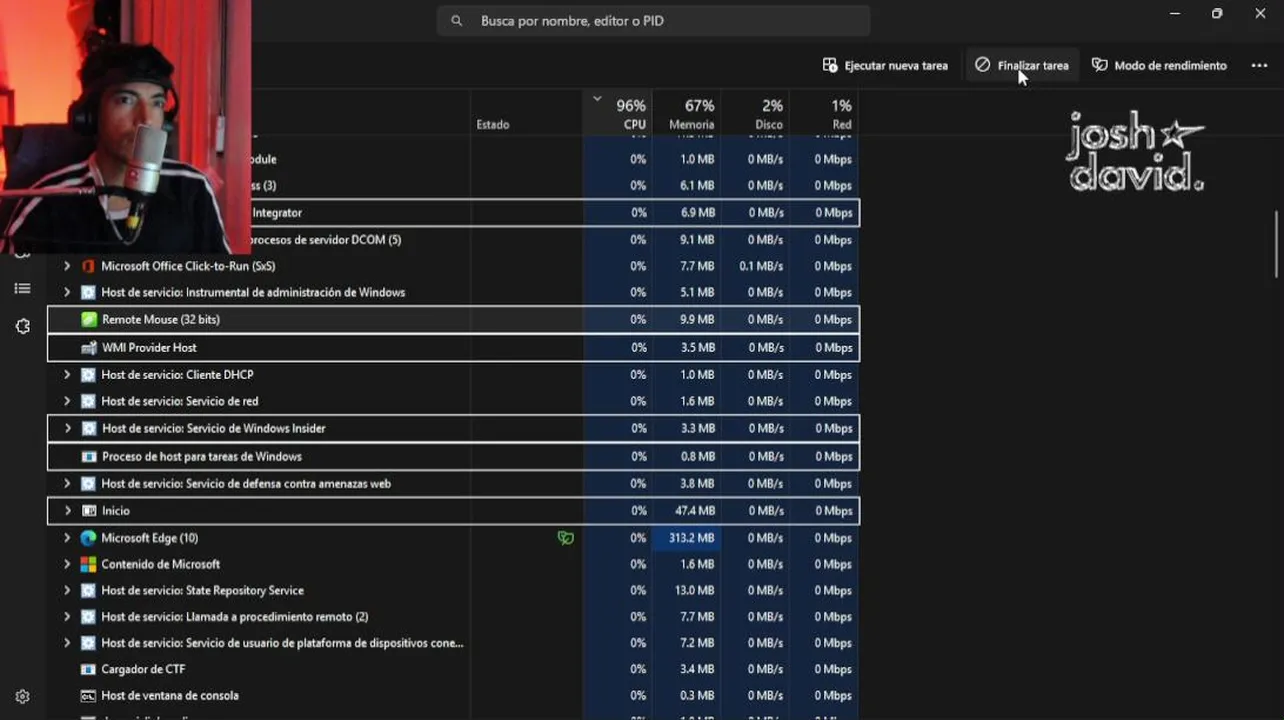Click the Cargador de CTF icon

88,669
